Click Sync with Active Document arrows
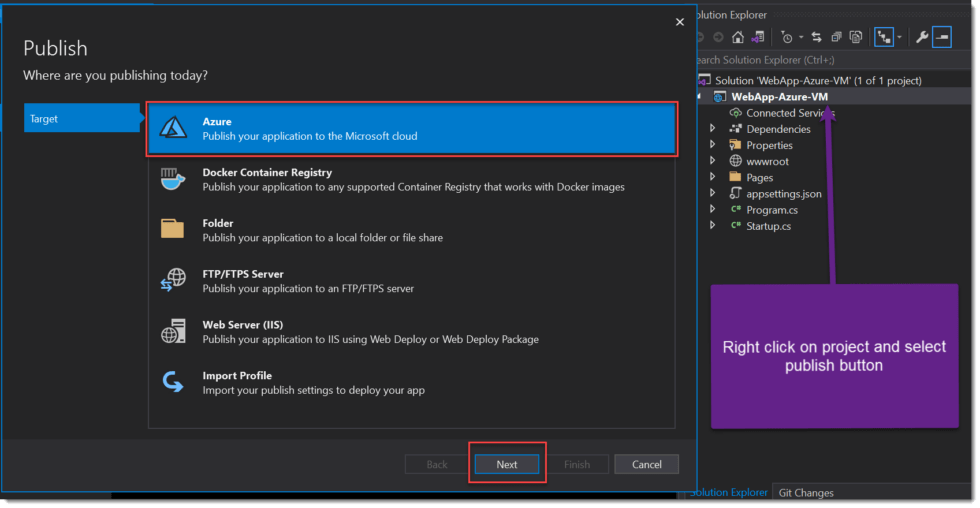This screenshot has height=508, width=980. coord(816,37)
